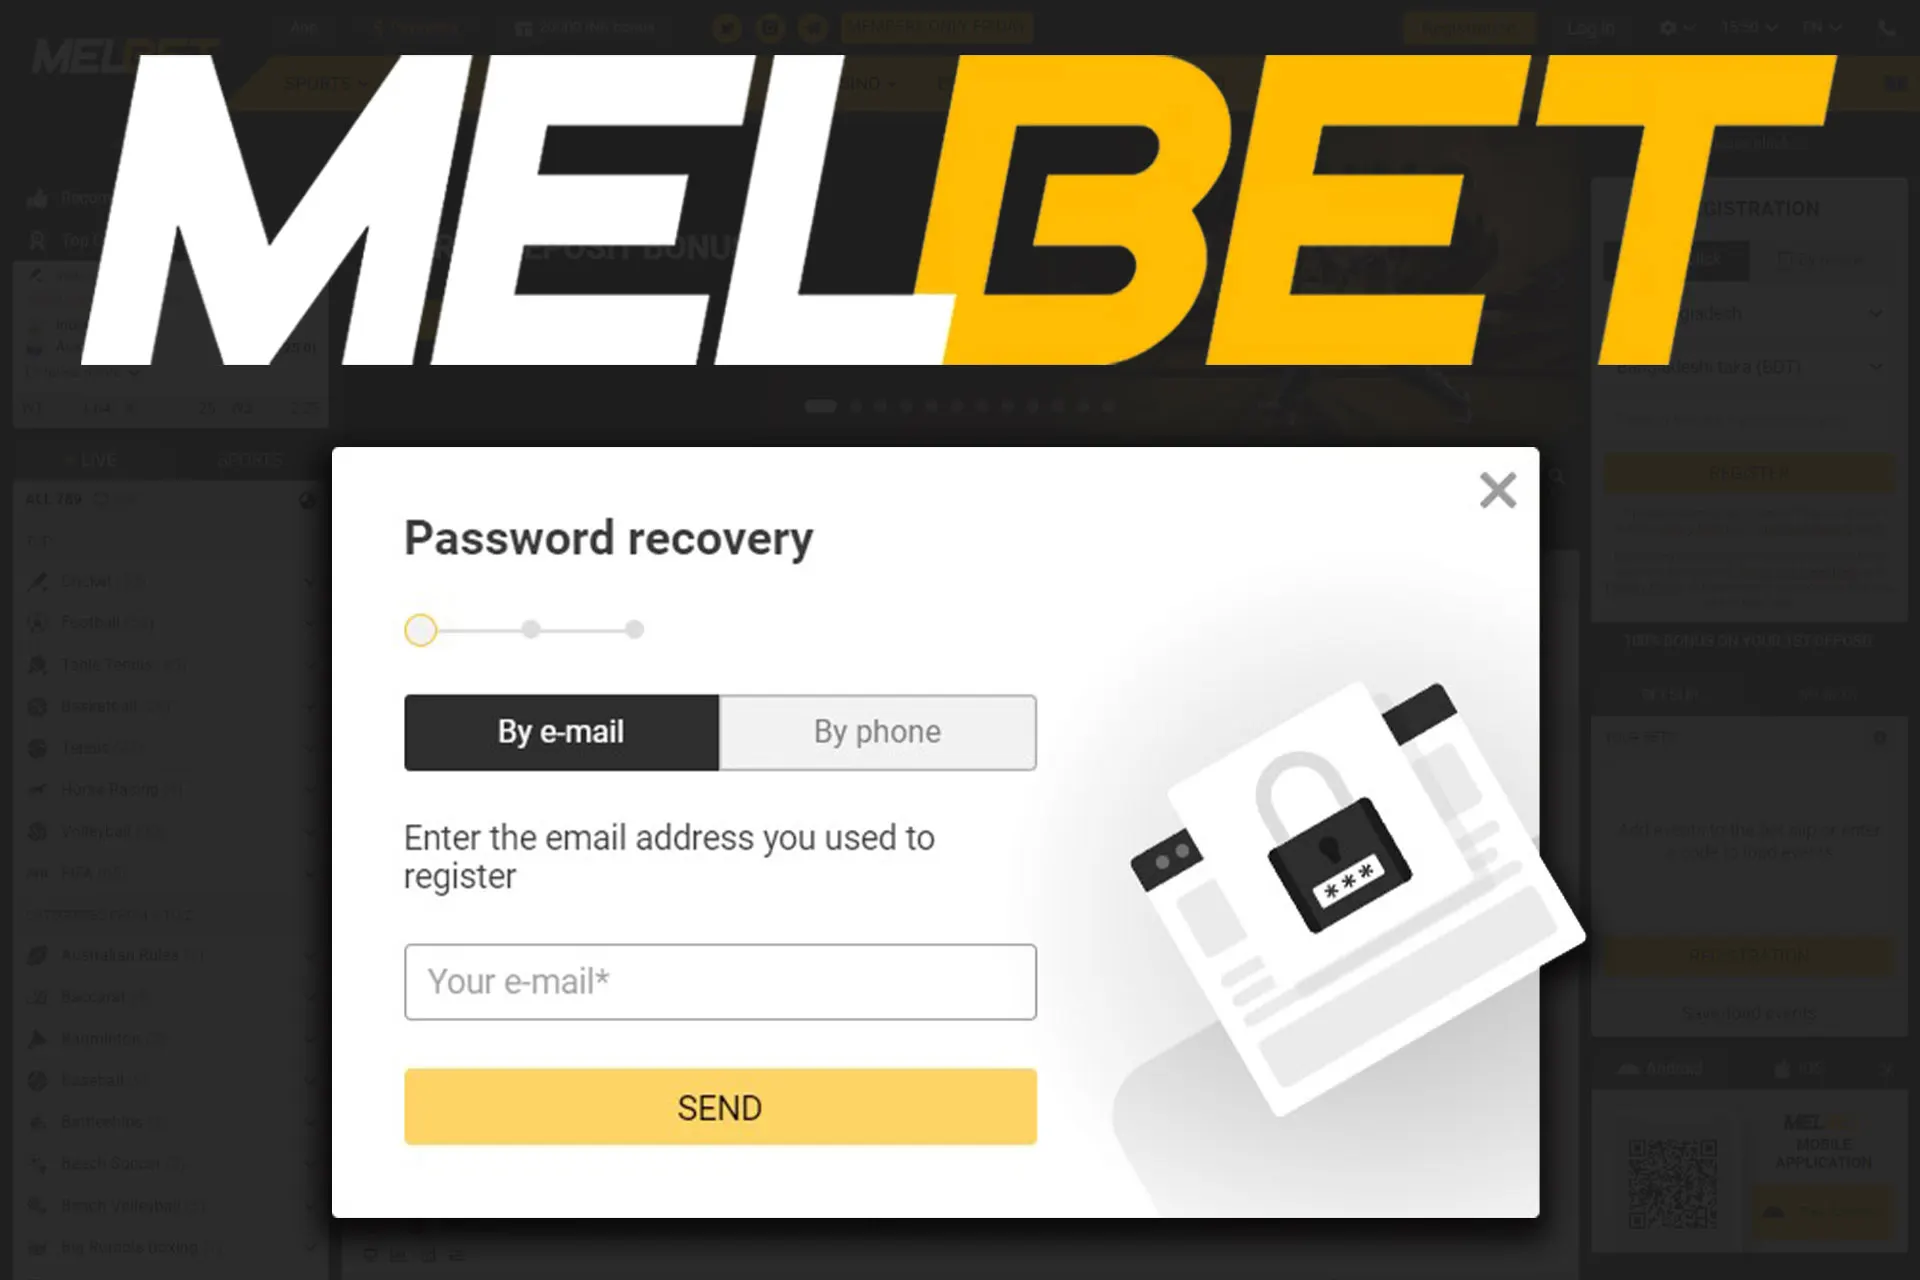Enable the second step progress indicator
Image resolution: width=1920 pixels, height=1280 pixels.
[x=529, y=630]
